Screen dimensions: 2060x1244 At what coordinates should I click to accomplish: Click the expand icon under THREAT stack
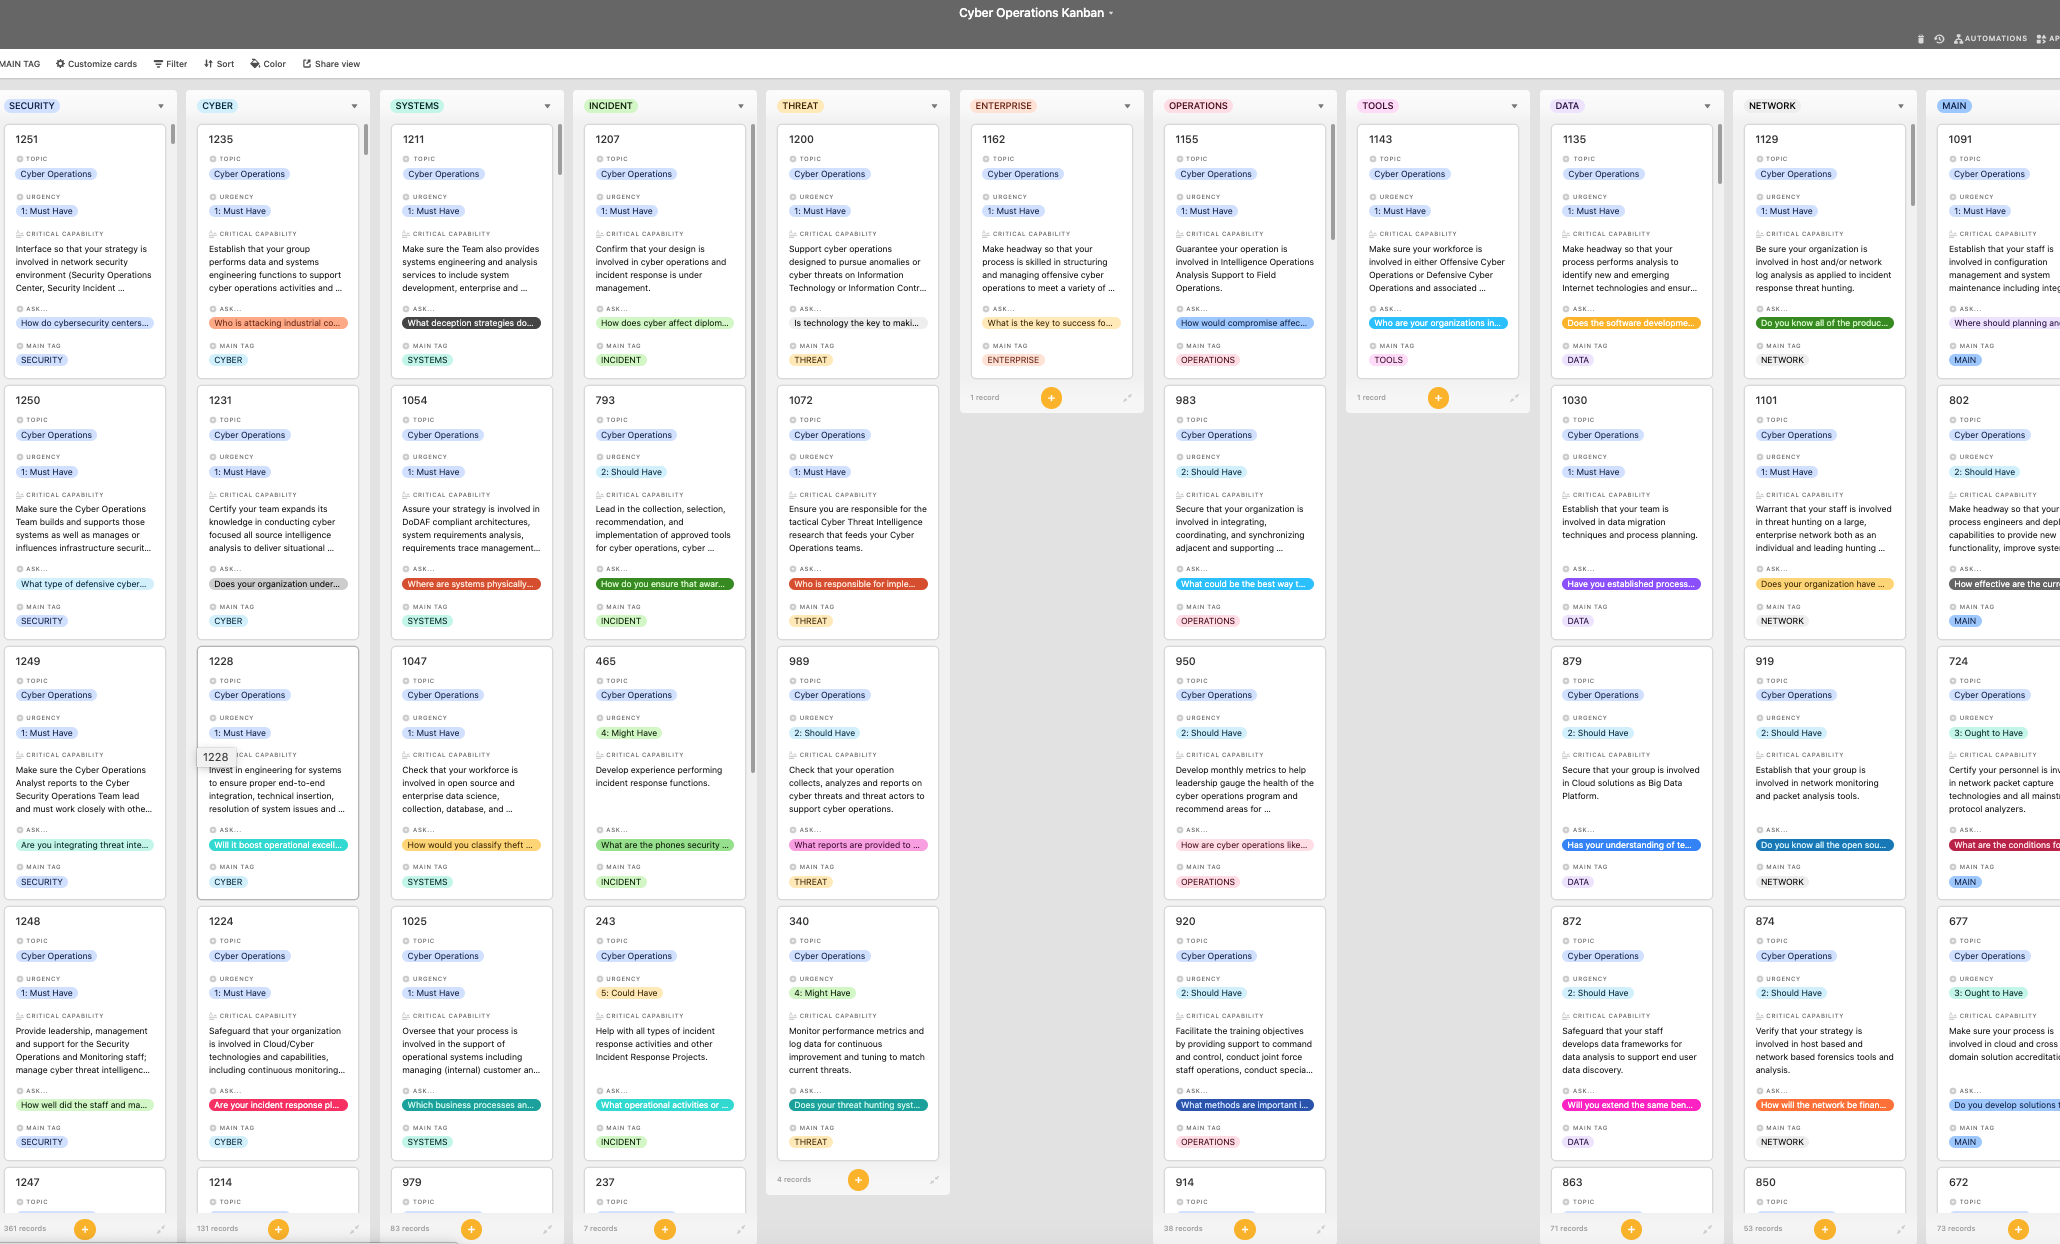934,1180
